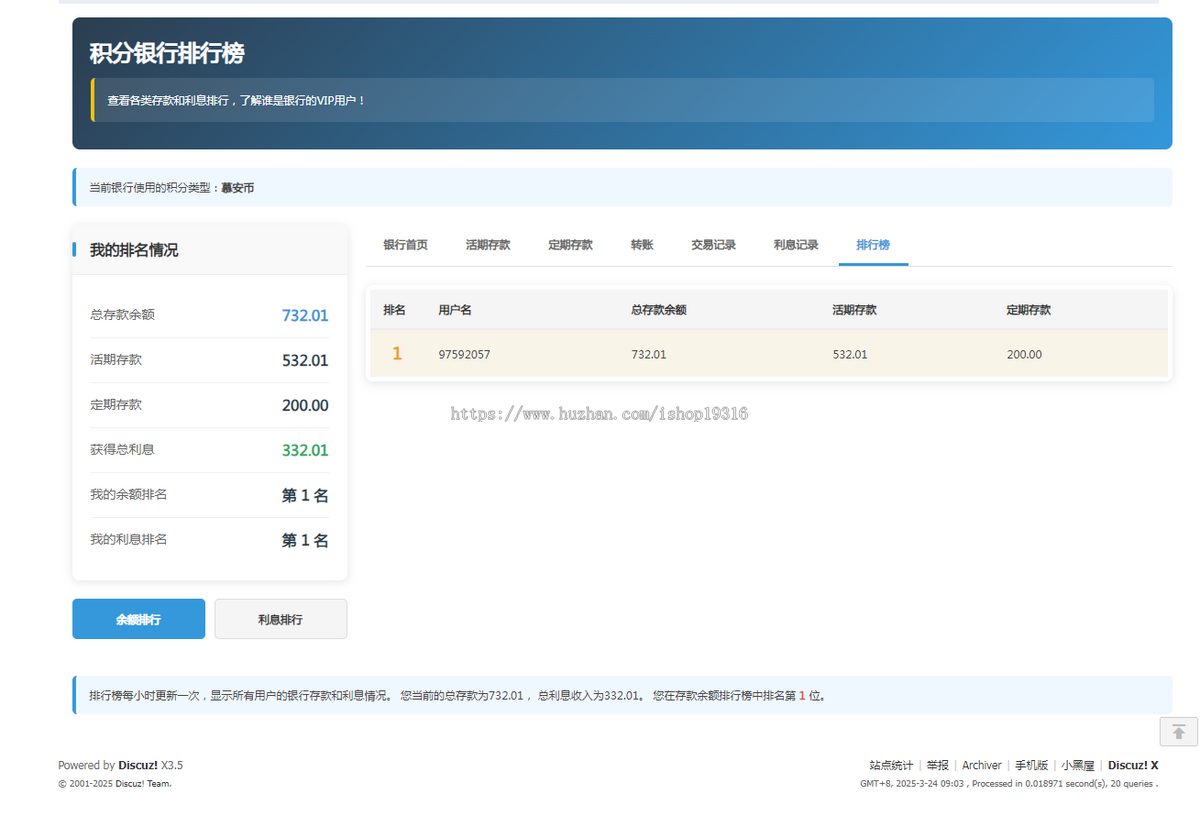Click the 活期存款 column header
Viewport: 1200px width, 827px height.
[x=854, y=310]
